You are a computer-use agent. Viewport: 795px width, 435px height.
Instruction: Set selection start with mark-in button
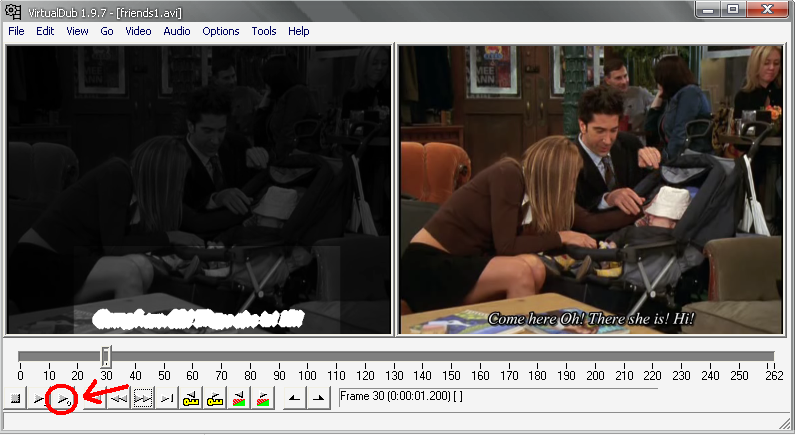295,398
